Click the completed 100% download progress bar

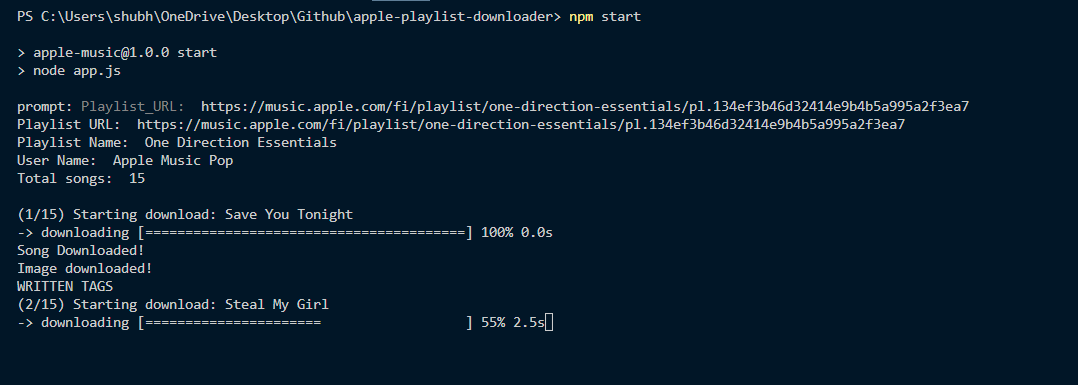coord(305,232)
